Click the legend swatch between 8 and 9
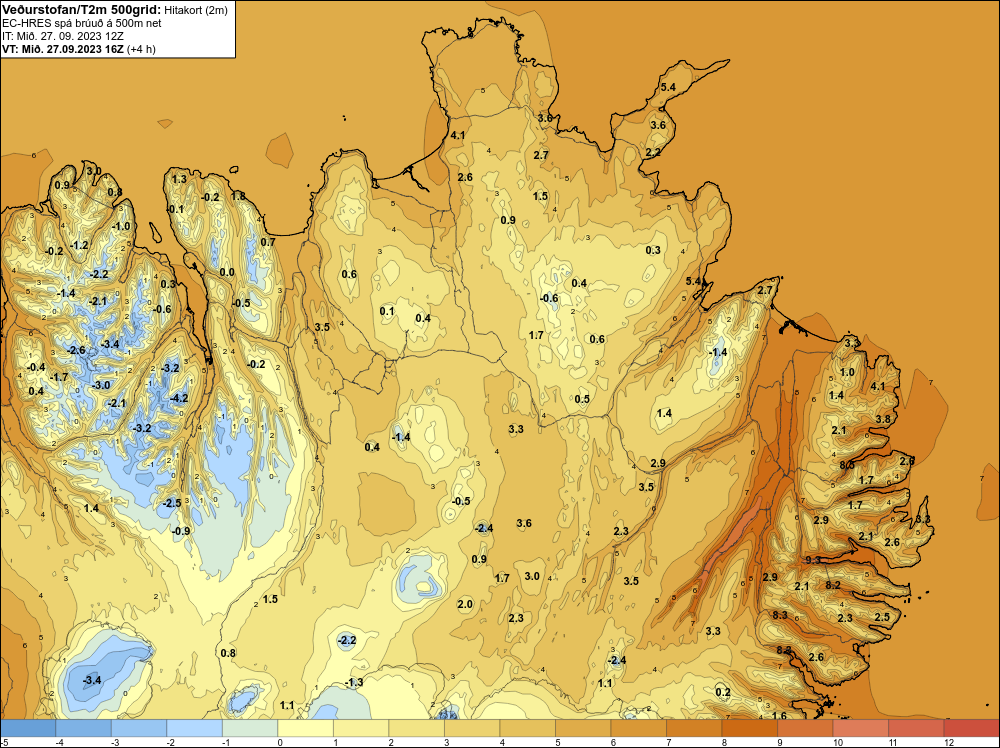This screenshot has width=1000, height=748. click(x=749, y=728)
